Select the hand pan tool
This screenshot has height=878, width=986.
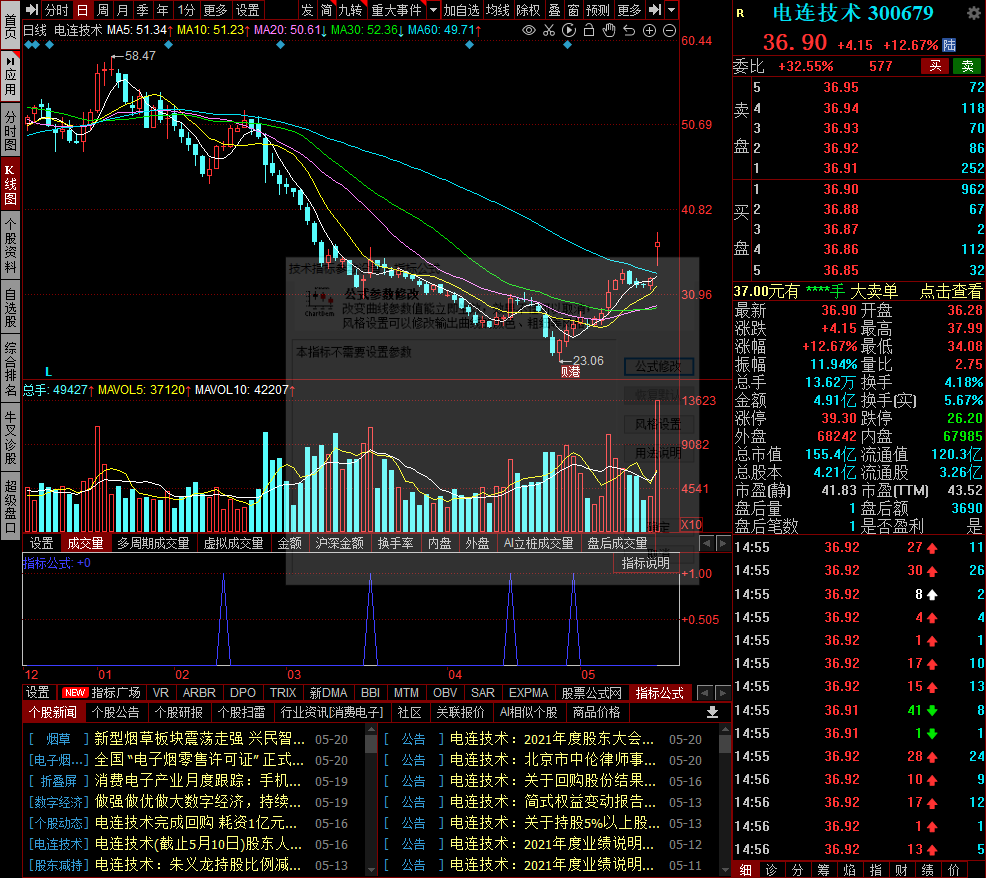[x=609, y=30]
